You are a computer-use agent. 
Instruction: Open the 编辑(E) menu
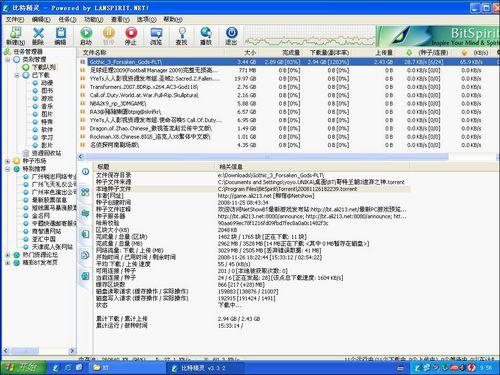click(x=41, y=19)
